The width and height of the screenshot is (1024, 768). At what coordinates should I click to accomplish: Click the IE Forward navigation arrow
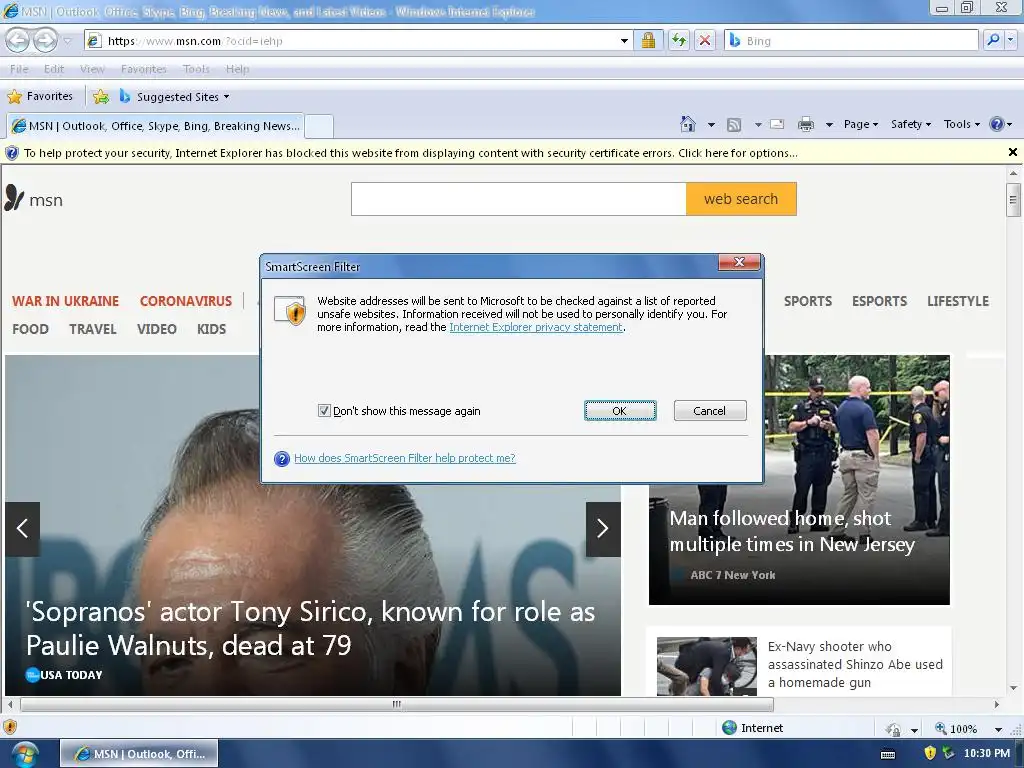45,40
